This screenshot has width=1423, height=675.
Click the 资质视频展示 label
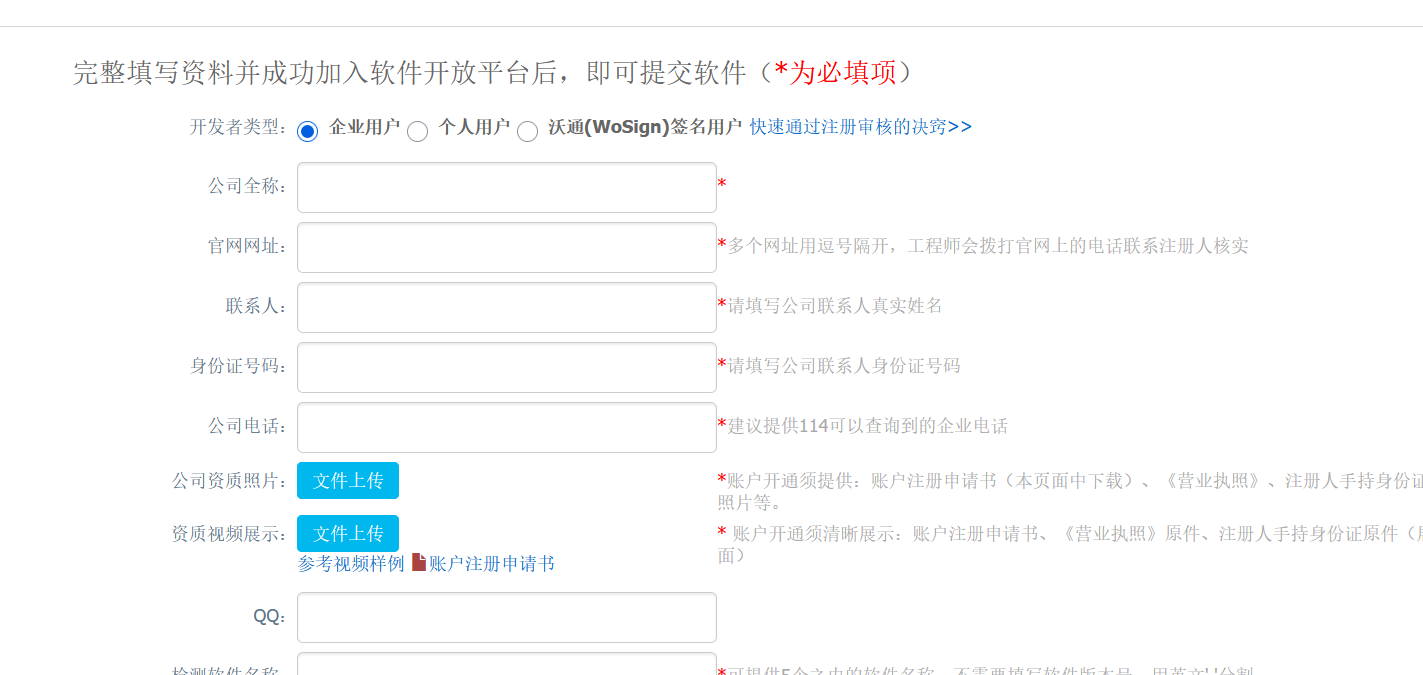click(x=230, y=534)
